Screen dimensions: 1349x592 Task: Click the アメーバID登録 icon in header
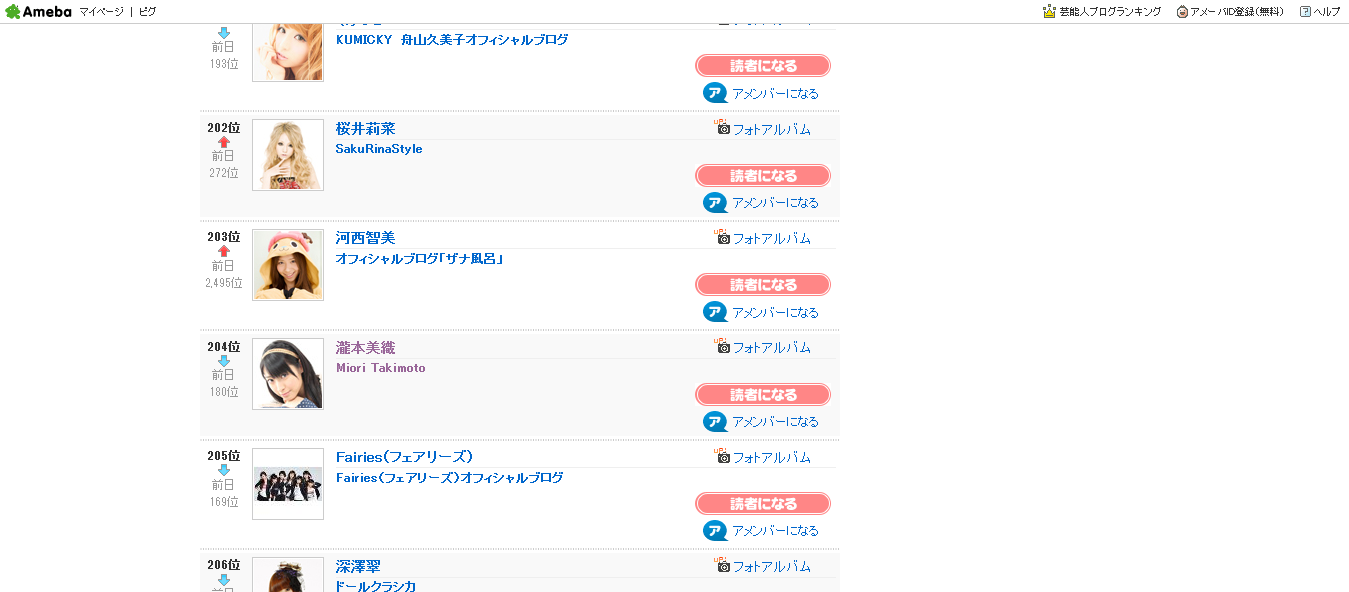(1182, 11)
